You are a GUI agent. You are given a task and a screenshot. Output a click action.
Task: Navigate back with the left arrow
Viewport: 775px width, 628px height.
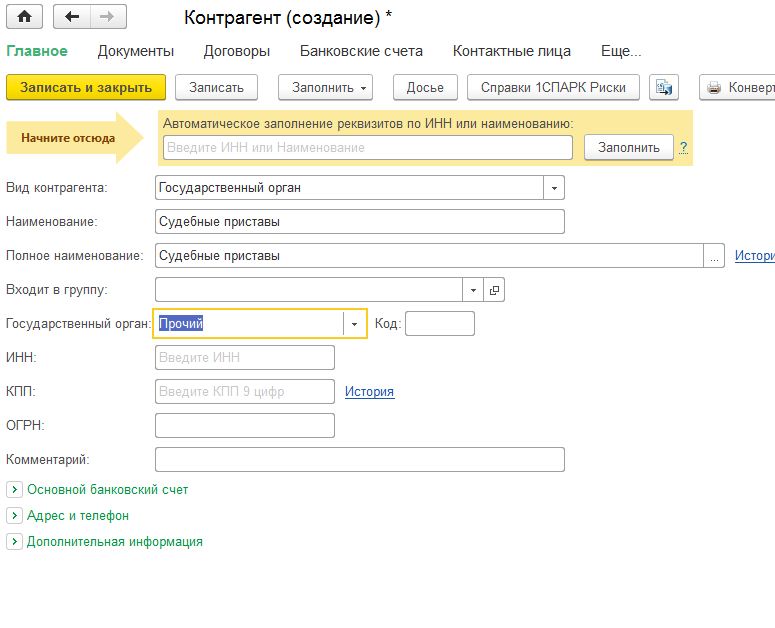(x=72, y=17)
